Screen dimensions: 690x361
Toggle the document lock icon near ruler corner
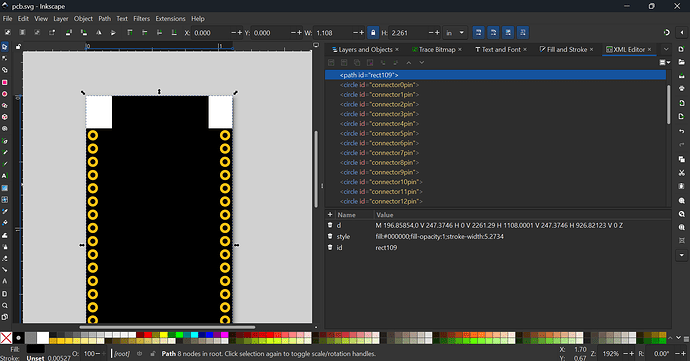click(18, 47)
